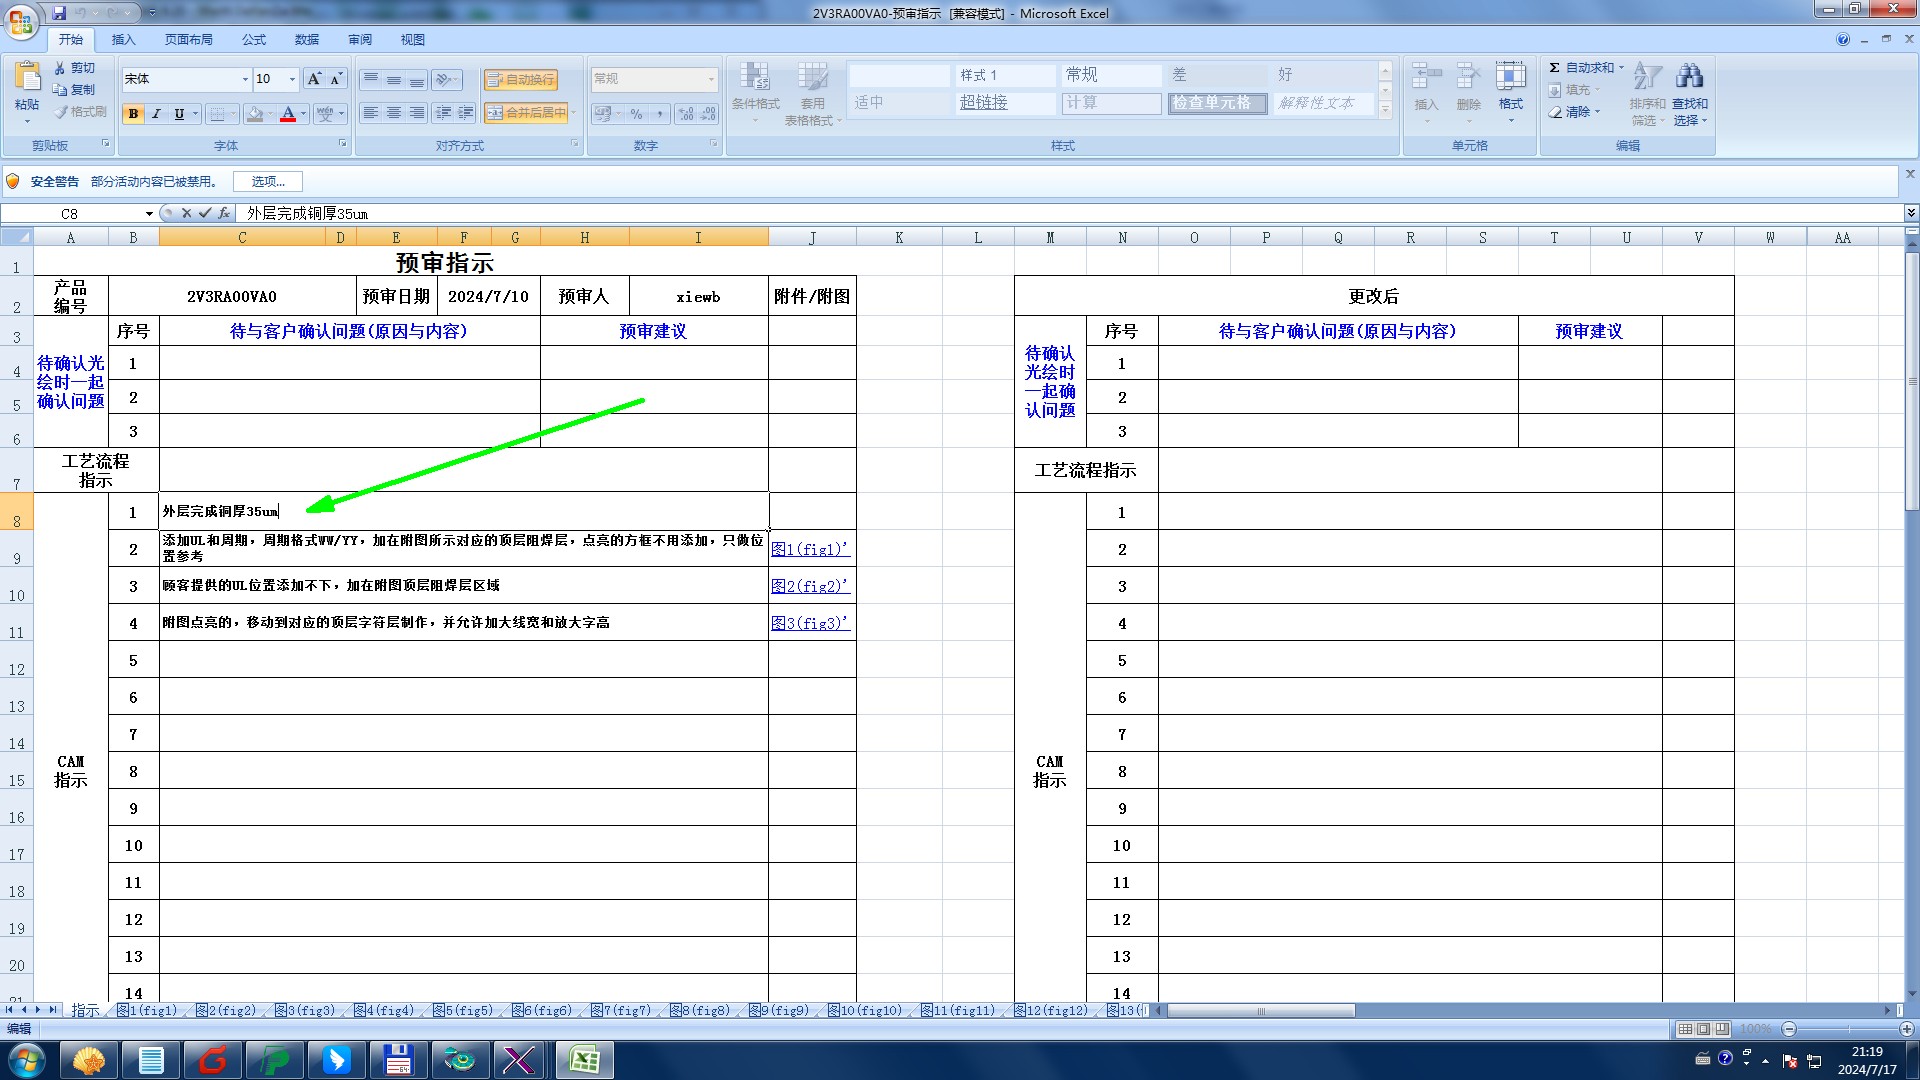Open Excel from the Windows taskbar
This screenshot has height=1080, width=1920.
coord(584,1059)
